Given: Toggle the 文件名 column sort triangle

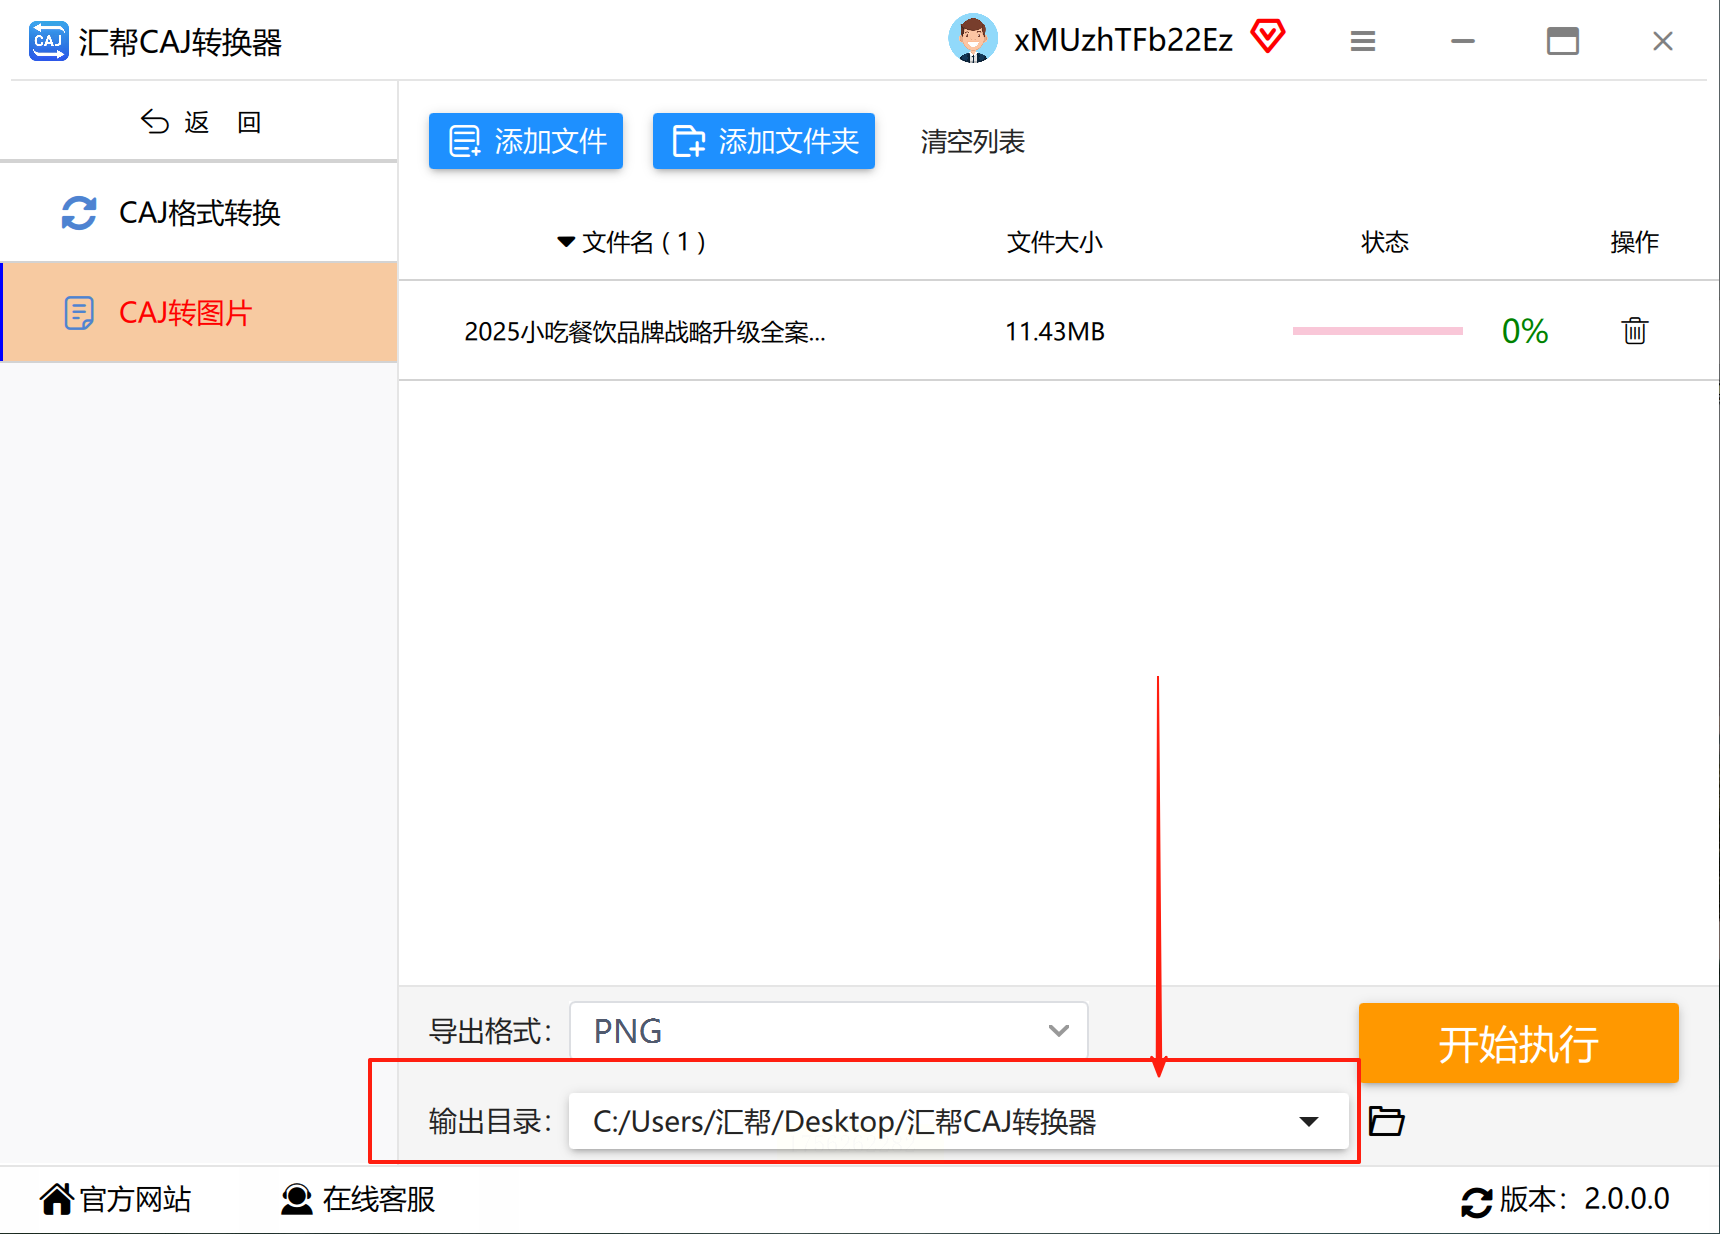Looking at the screenshot, I should [x=566, y=242].
